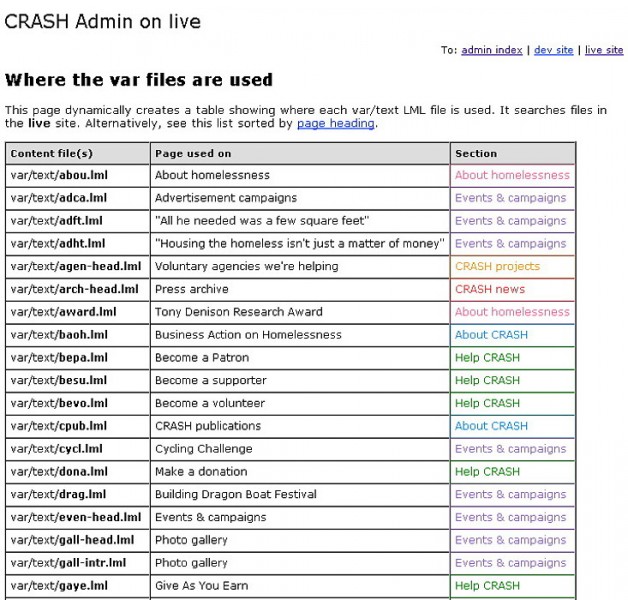
Task: Select the orange "CRASH projects" section link
Action: click(x=496, y=267)
